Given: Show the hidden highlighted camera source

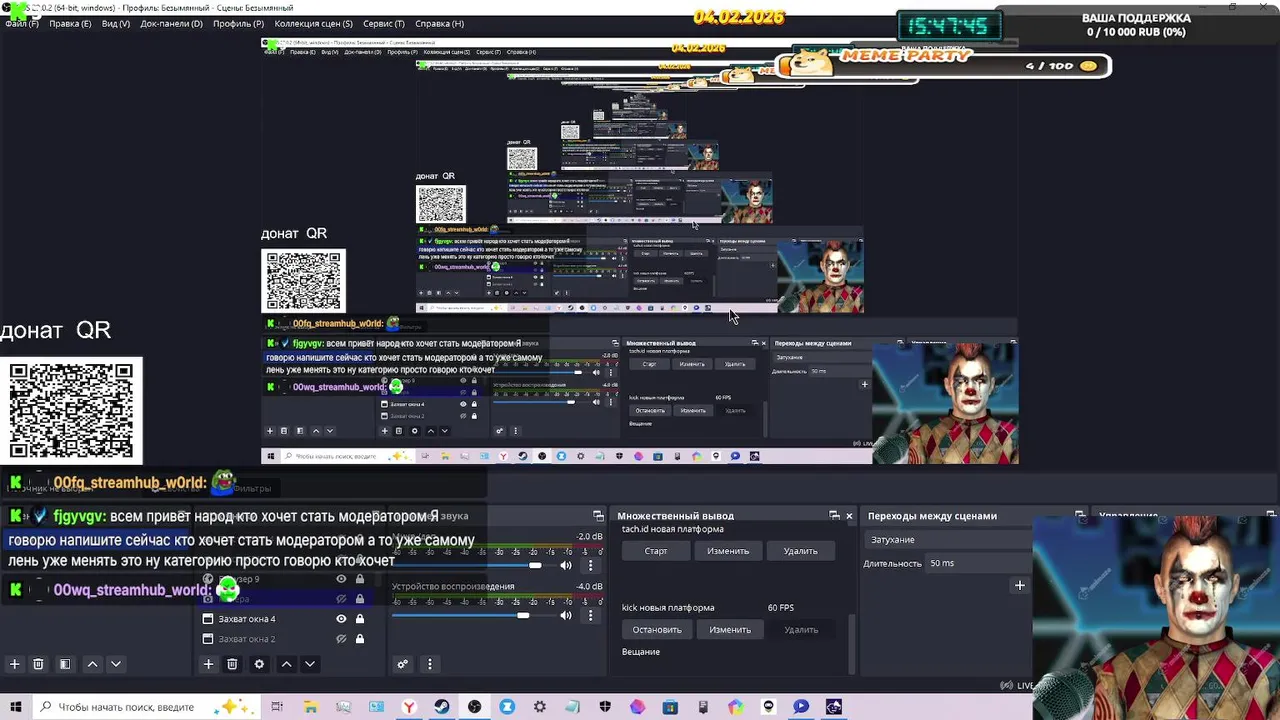Looking at the screenshot, I should [341, 599].
